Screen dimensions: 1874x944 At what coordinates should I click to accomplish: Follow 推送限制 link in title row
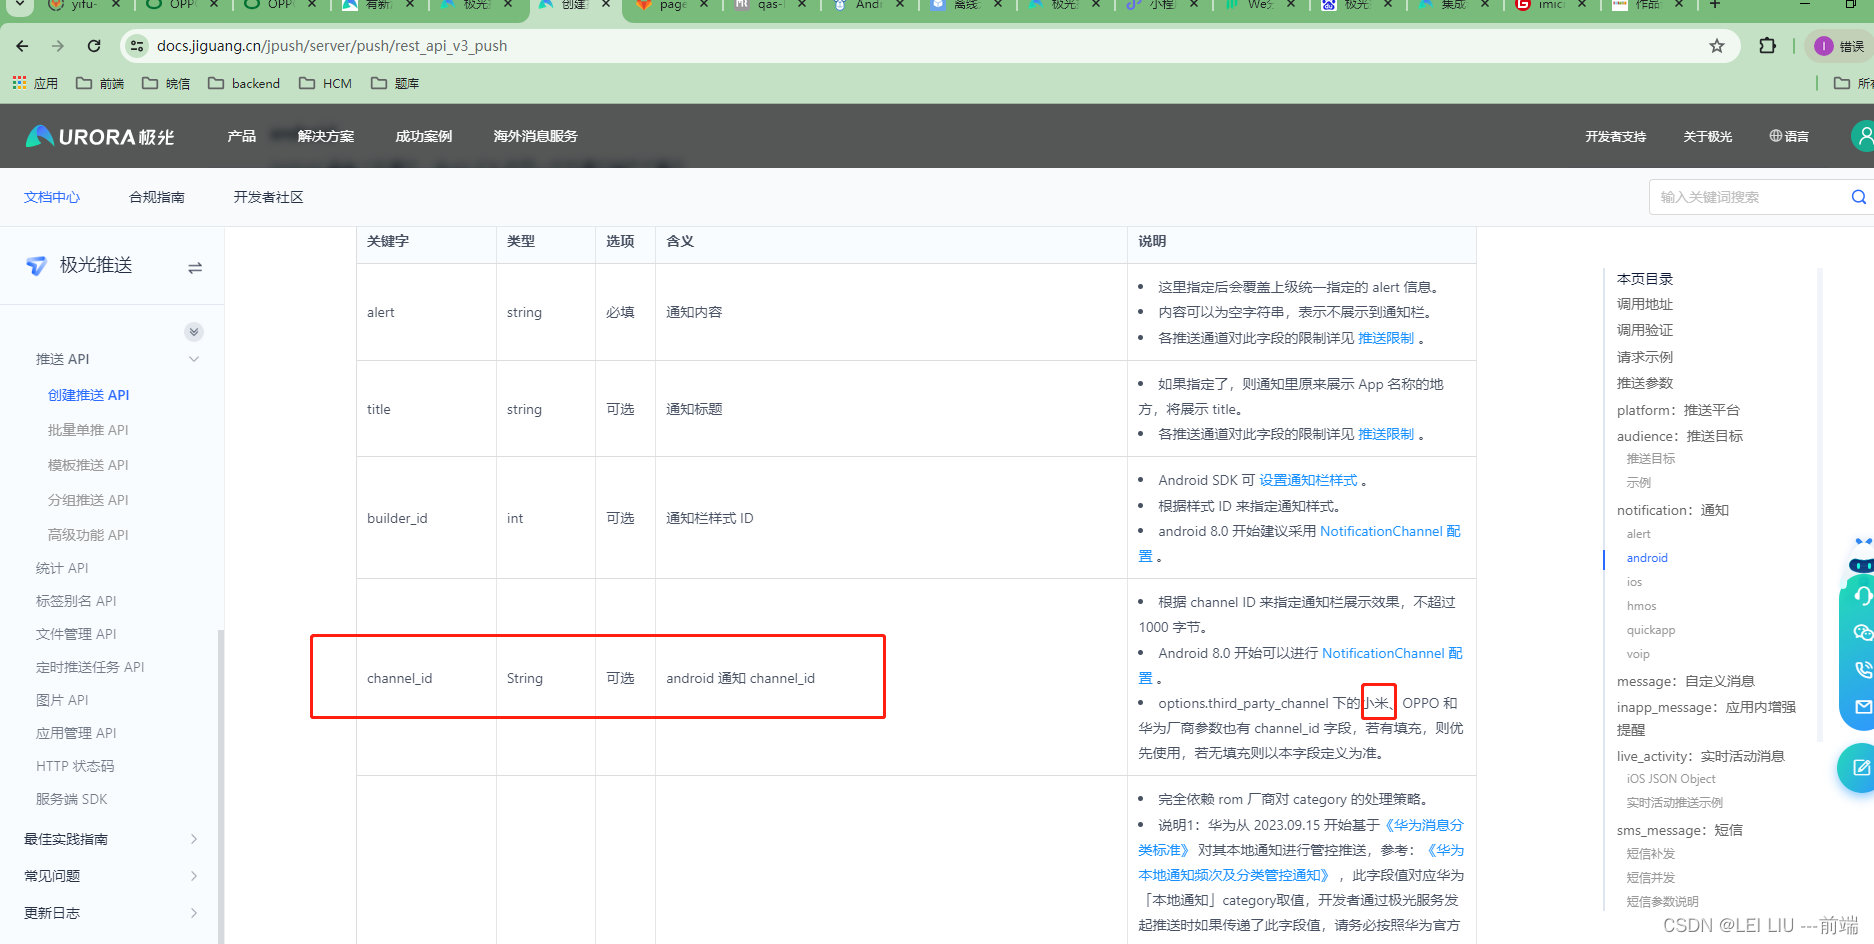click(1386, 434)
